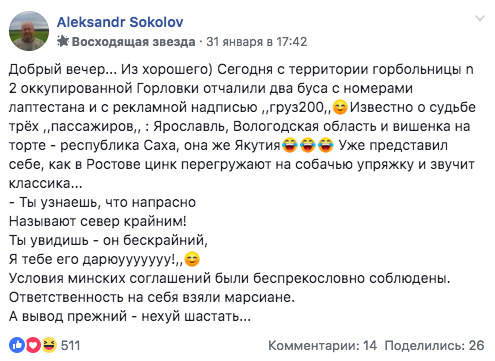Expand the post options chevron
The height and width of the screenshot is (361, 495).
(x=480, y=18)
